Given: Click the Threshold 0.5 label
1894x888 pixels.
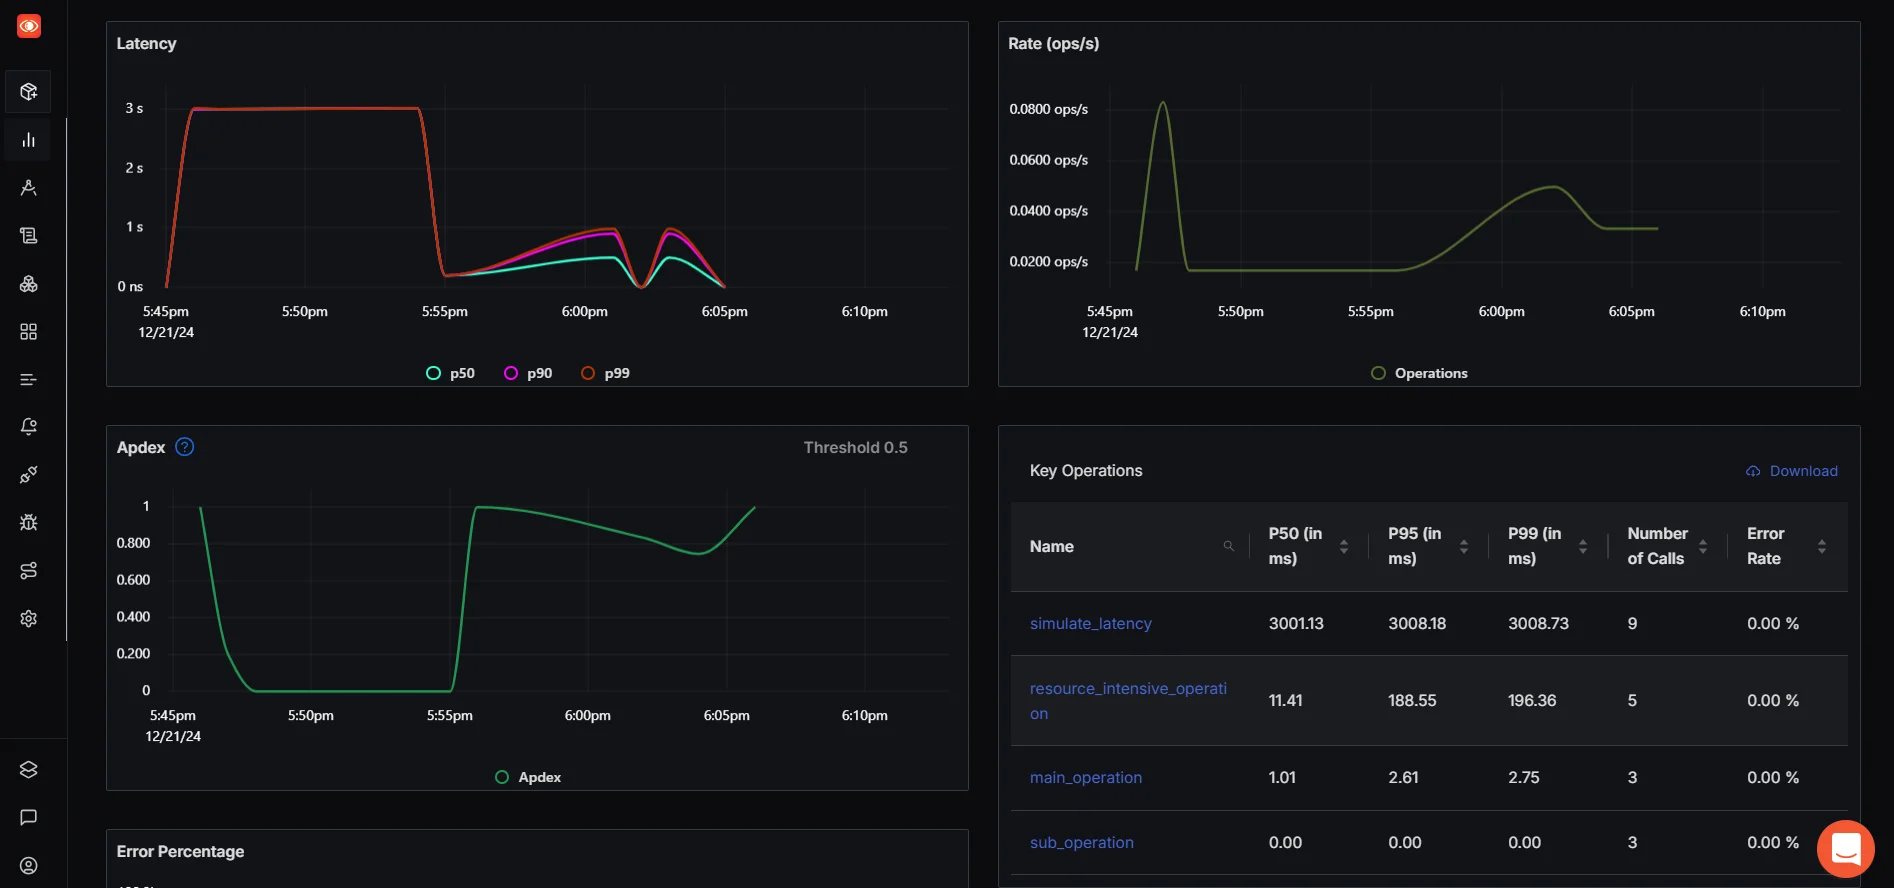Looking at the screenshot, I should pos(856,447).
